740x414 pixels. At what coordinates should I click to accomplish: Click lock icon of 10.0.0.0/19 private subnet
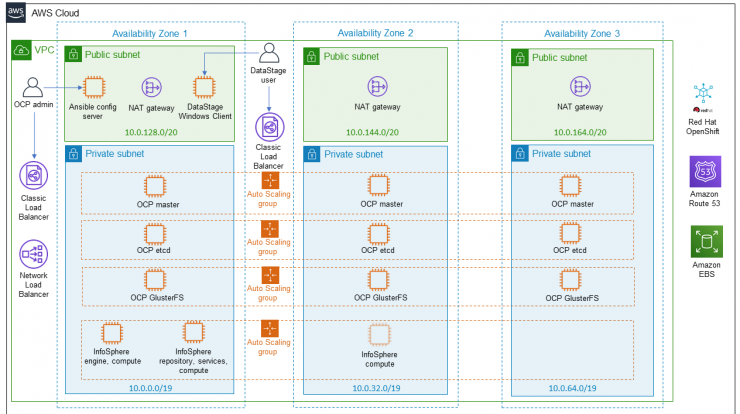tap(74, 154)
